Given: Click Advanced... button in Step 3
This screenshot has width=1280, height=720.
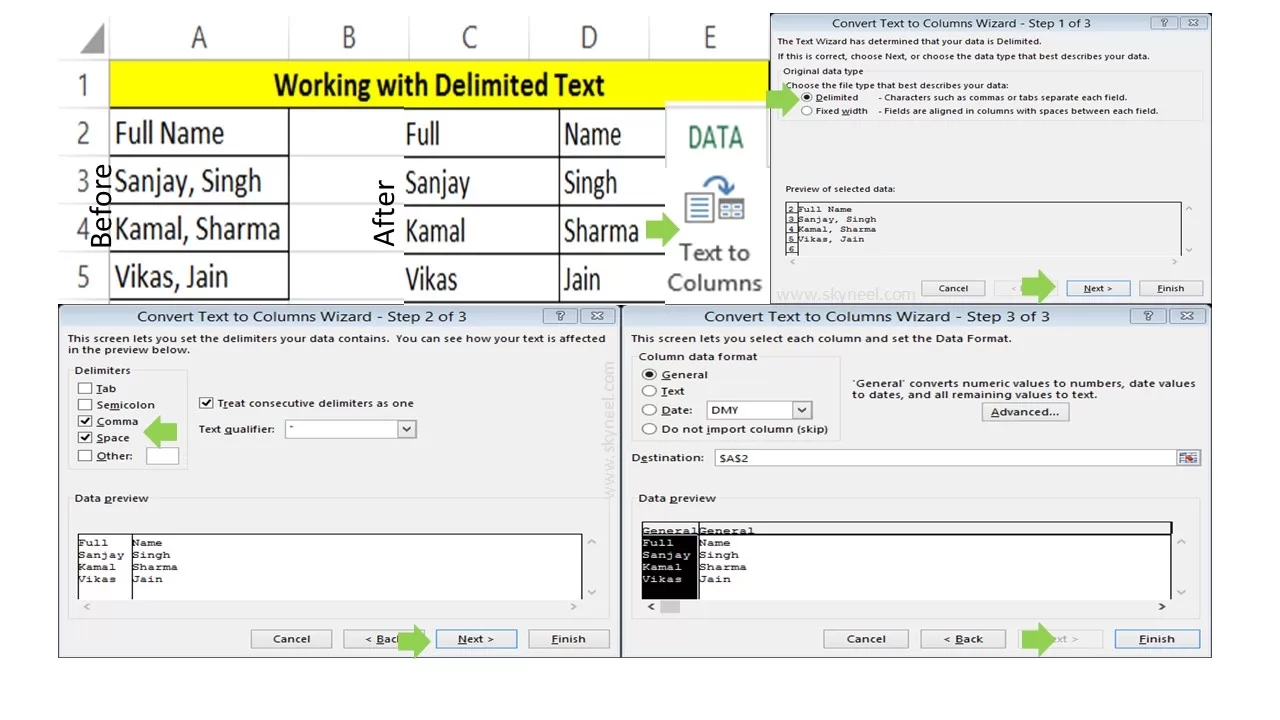Looking at the screenshot, I should pyautogui.click(x=1025, y=412).
